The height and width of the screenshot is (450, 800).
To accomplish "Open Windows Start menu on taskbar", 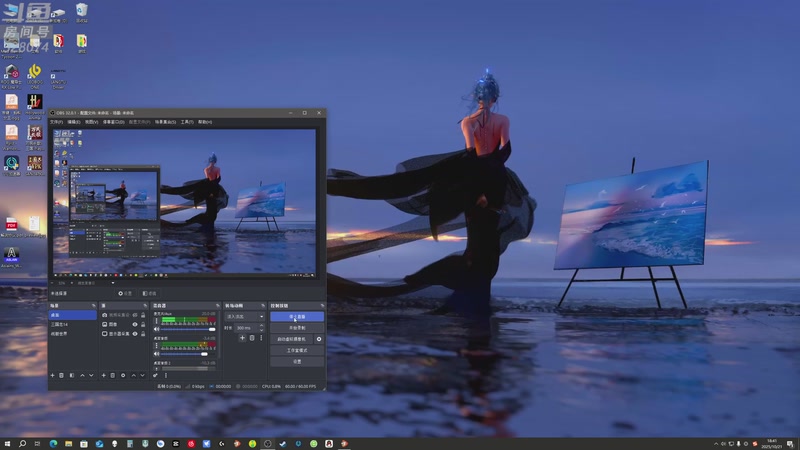I will [7, 443].
